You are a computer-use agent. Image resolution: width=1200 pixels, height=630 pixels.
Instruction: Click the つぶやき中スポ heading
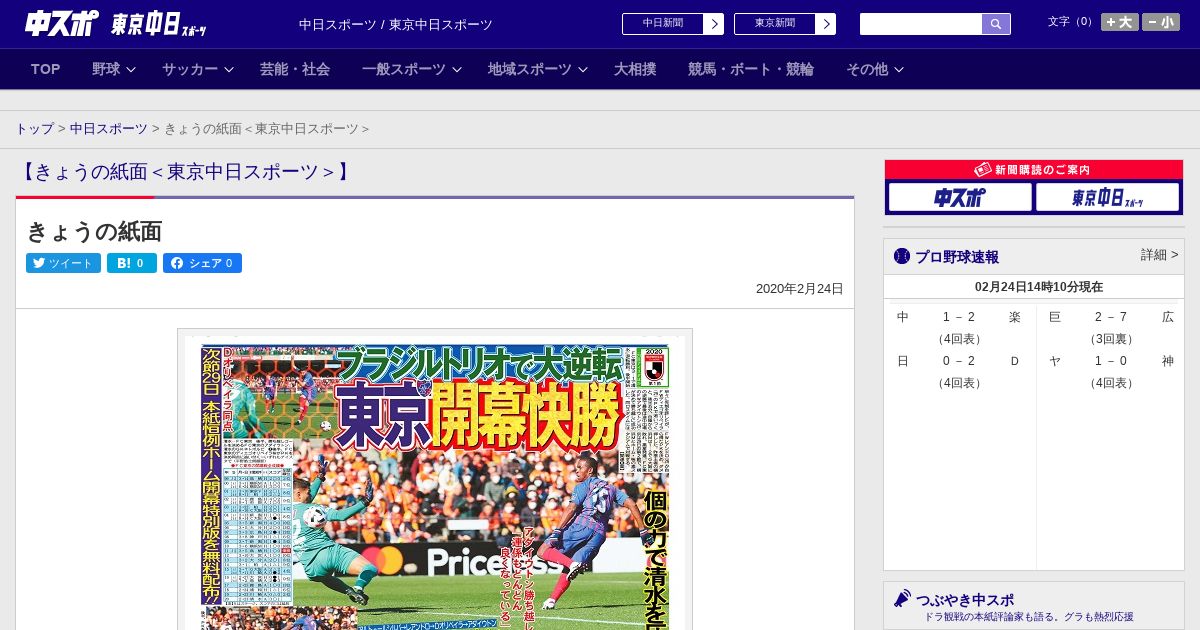pyautogui.click(x=964, y=600)
